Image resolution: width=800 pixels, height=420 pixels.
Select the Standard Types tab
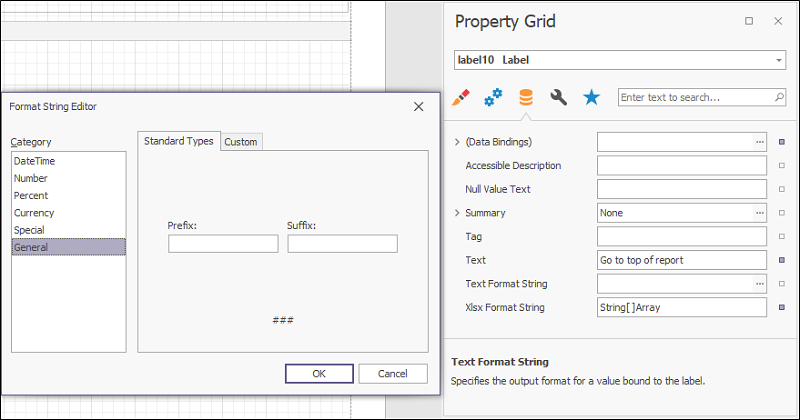[x=178, y=141]
